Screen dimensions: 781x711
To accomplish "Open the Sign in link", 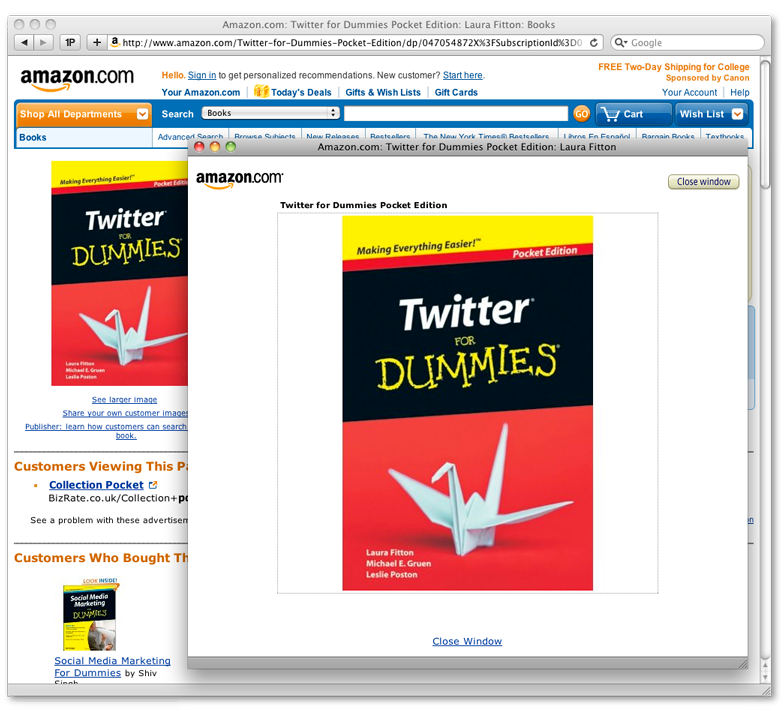I will [x=202, y=75].
